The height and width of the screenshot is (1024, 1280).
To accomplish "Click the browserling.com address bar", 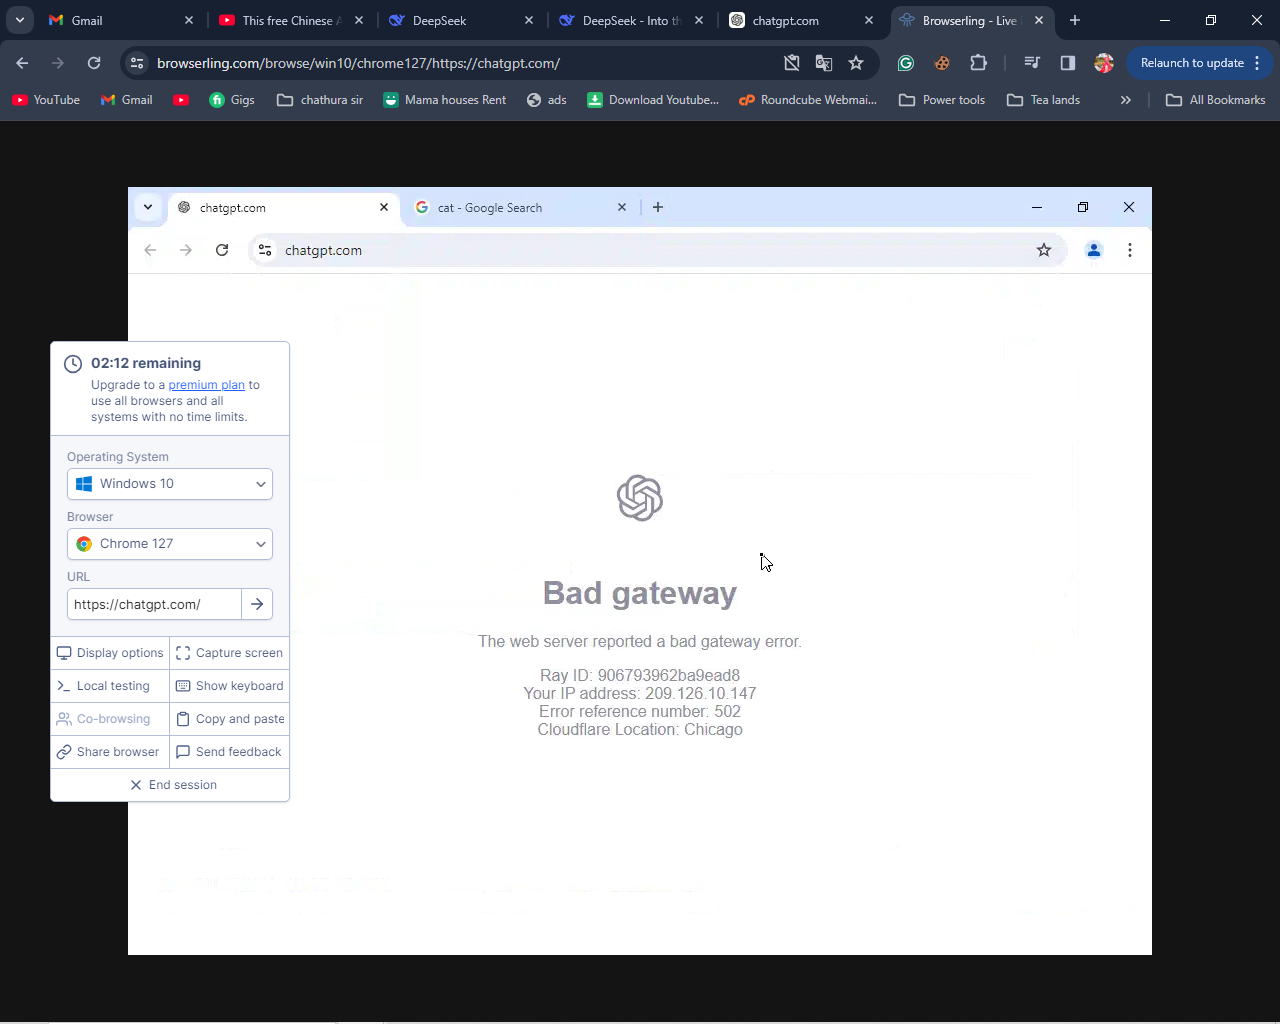I will pos(460,63).
